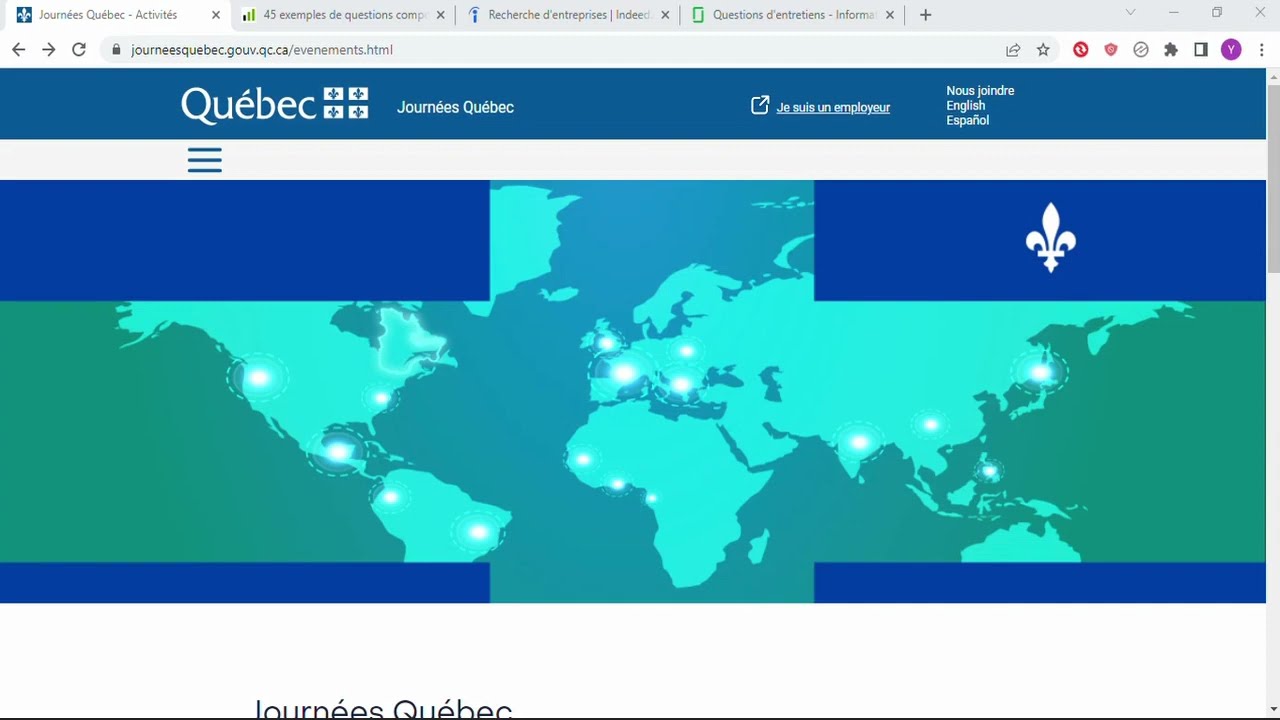Click the share page icon in address bar
The width and height of the screenshot is (1280, 720).
(1013, 49)
